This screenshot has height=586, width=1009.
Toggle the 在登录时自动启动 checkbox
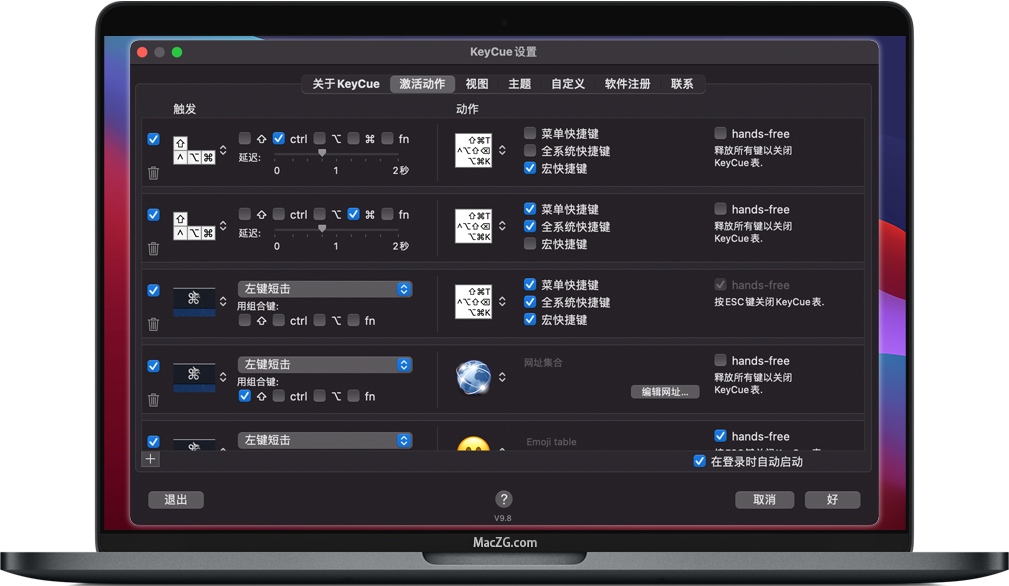[699, 461]
